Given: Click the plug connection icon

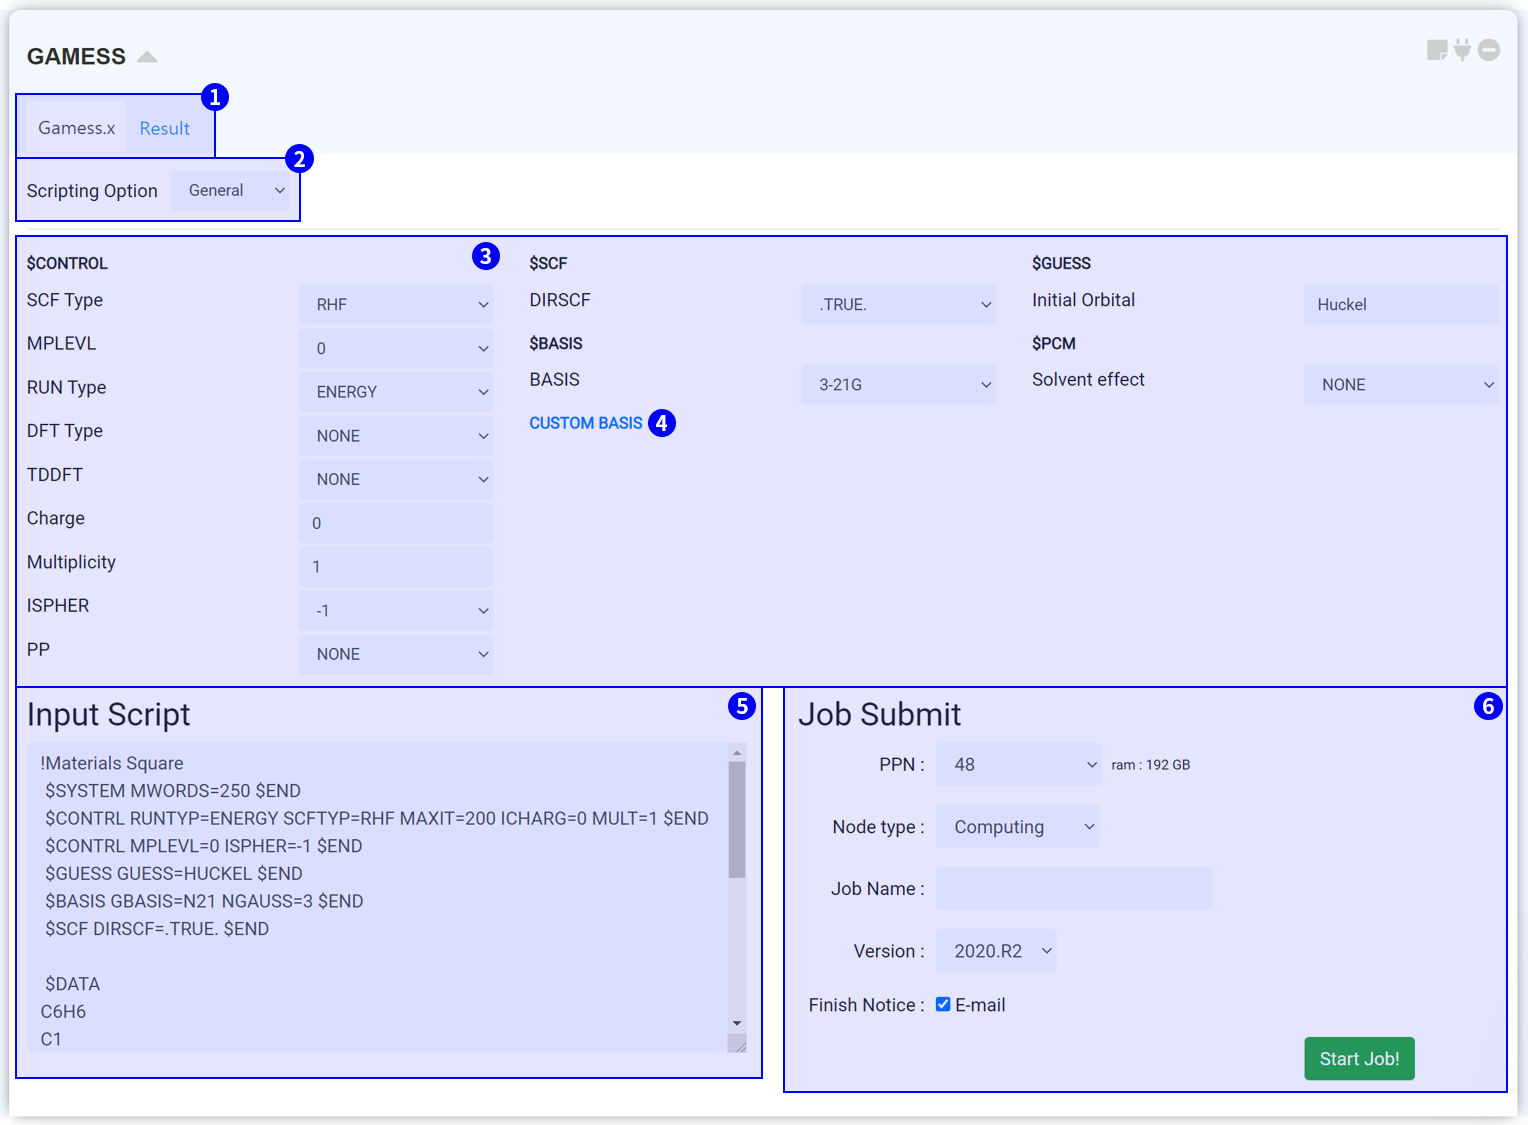Looking at the screenshot, I should coord(1462,50).
